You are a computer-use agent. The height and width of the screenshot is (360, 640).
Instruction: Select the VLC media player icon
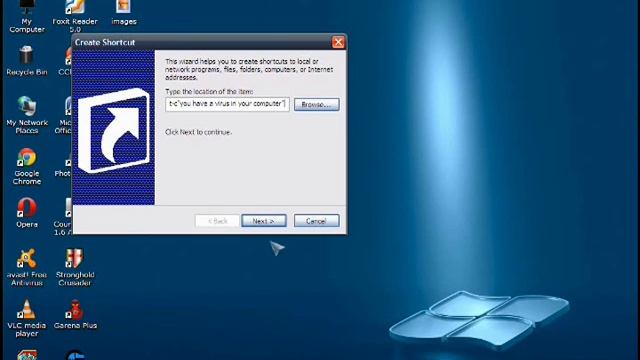click(27, 318)
